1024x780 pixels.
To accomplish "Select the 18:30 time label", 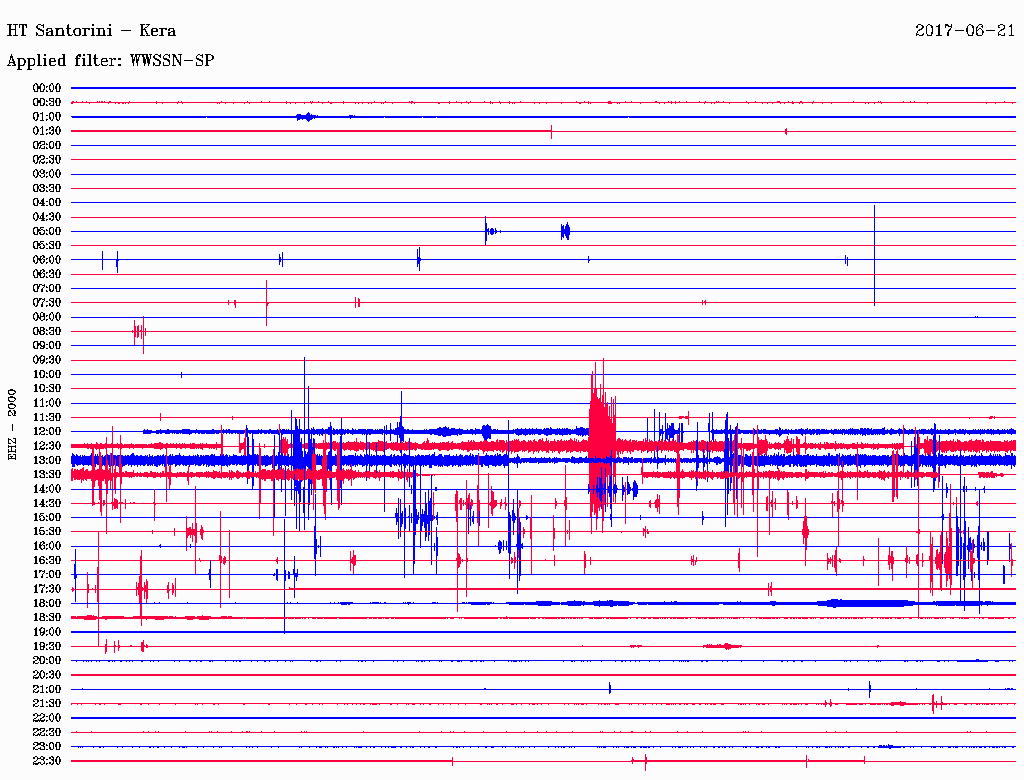I will pos(46,618).
